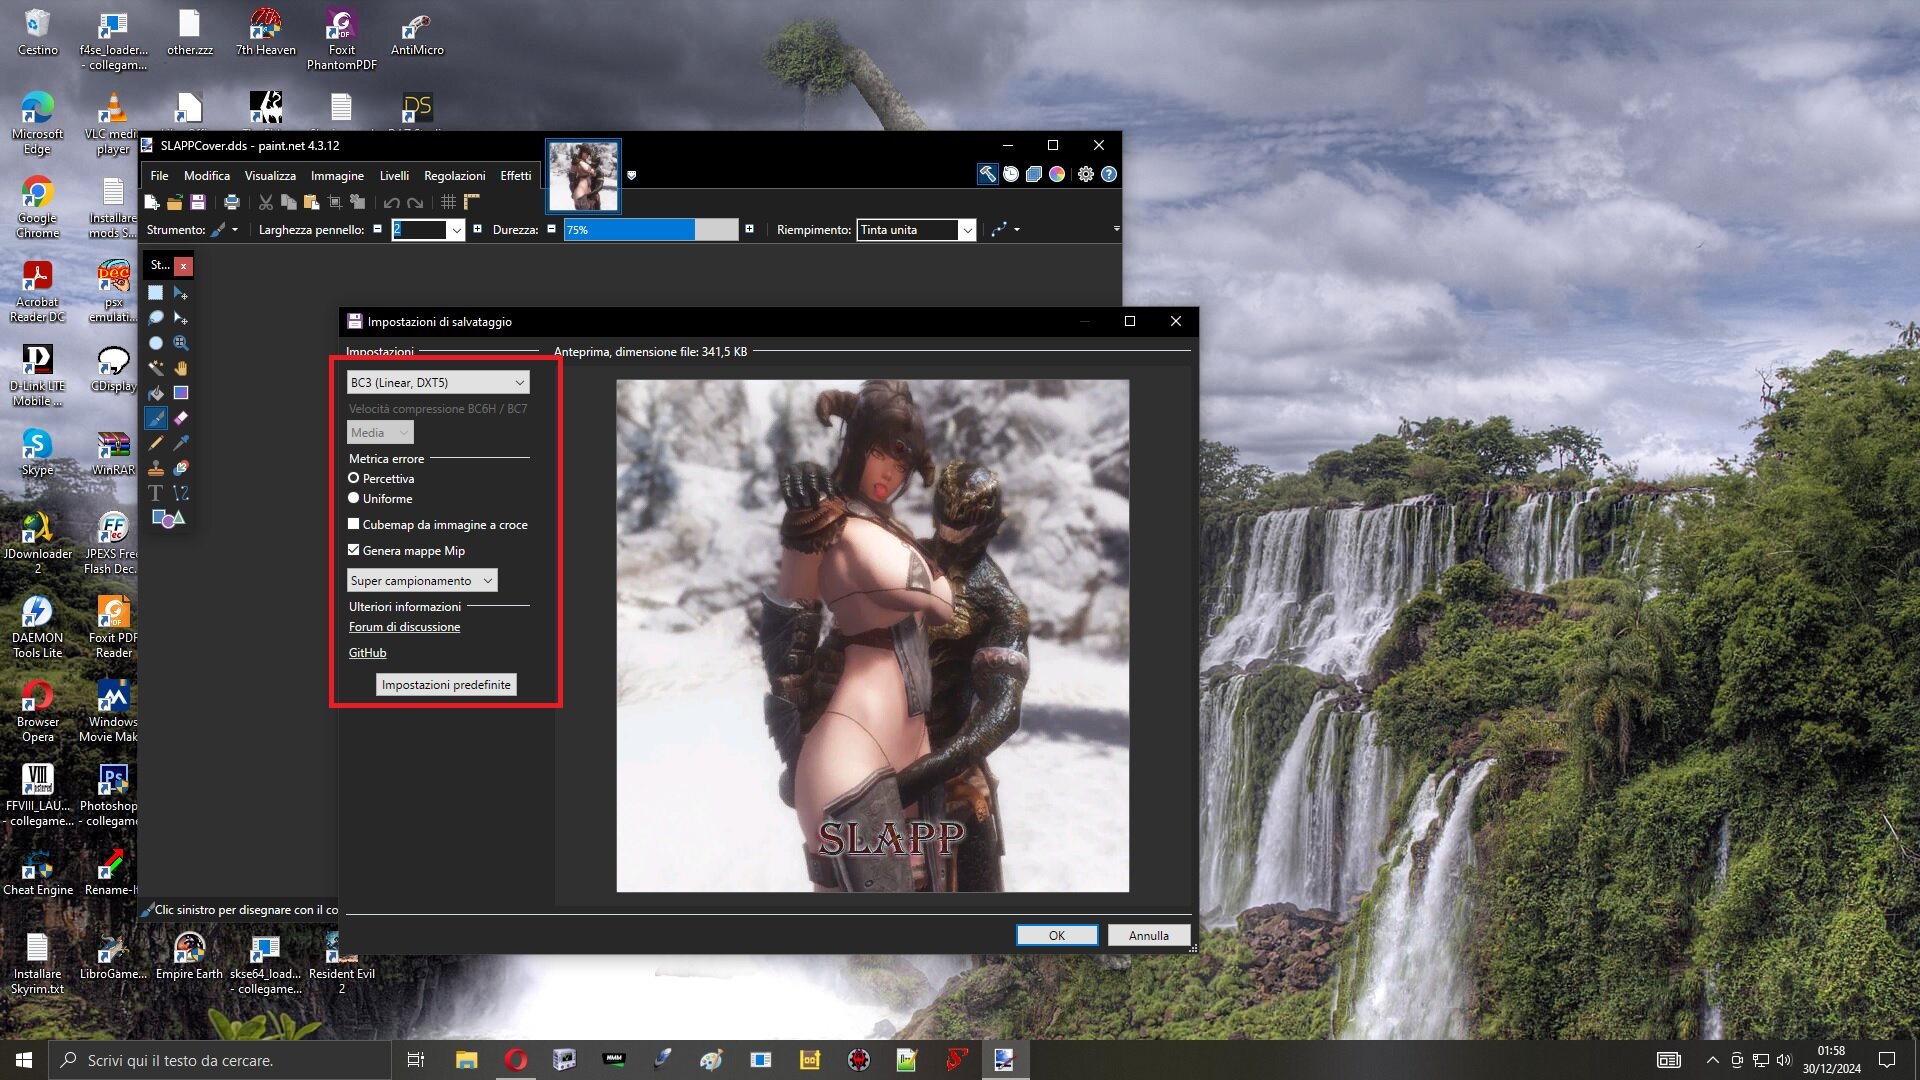Open the BC3 (Linear, DXT5) format dropdown
Viewport: 1920px width, 1080px height.
438,382
